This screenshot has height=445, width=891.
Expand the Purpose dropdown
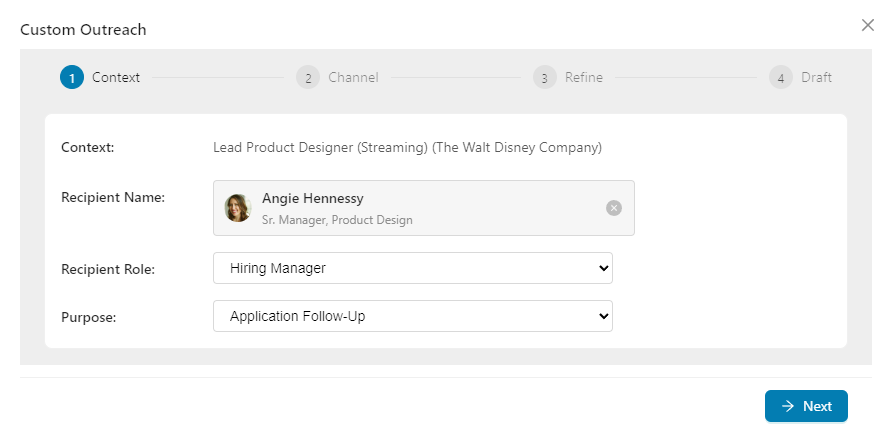412,316
